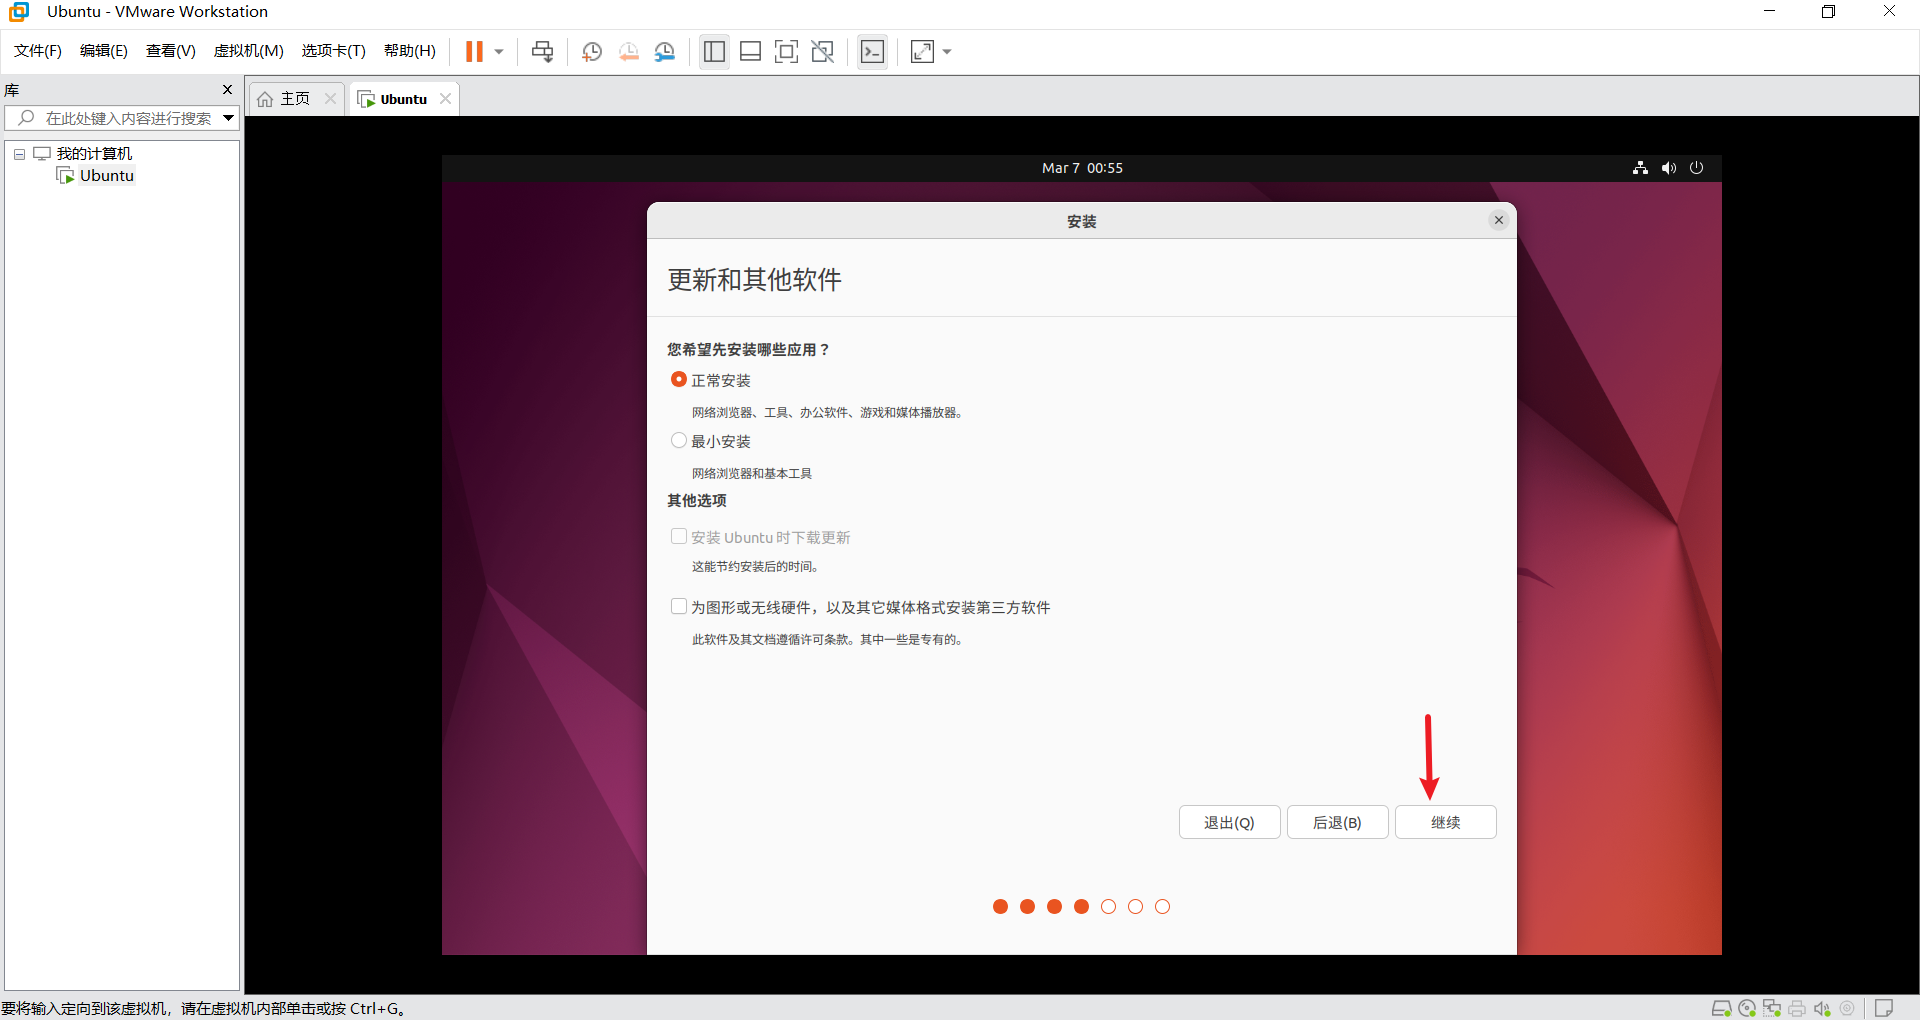1920x1020 pixels.
Task: Click the Ubuntu power icon in top bar
Action: point(1696,168)
